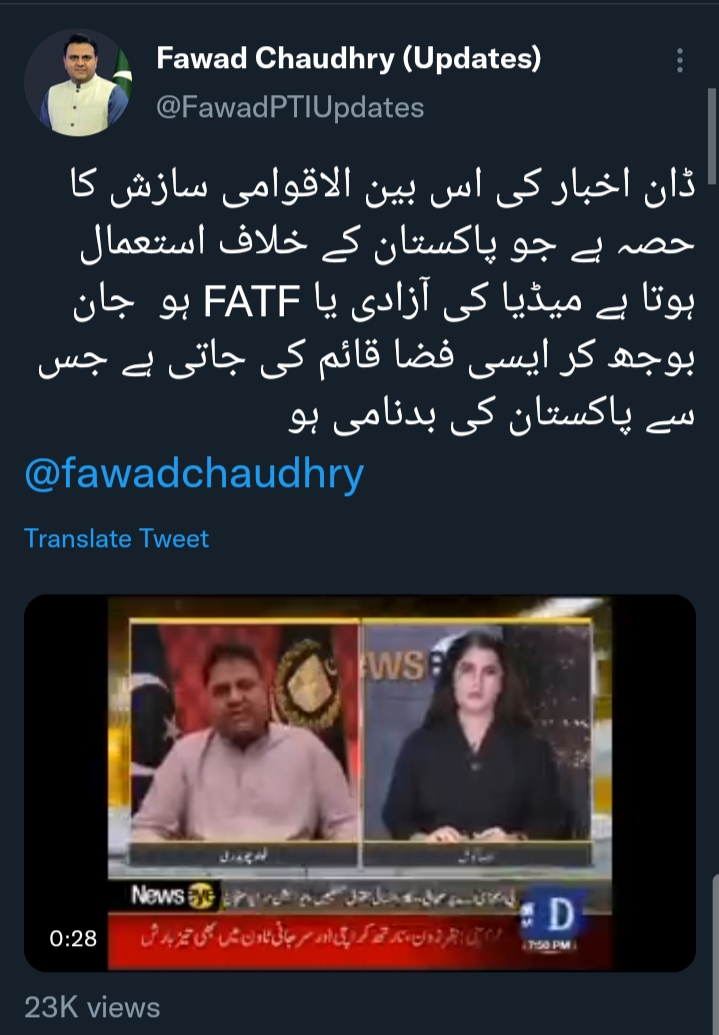This screenshot has height=1035, width=719.
Task: Open the three-dot more options menu
Action: pos(680,61)
